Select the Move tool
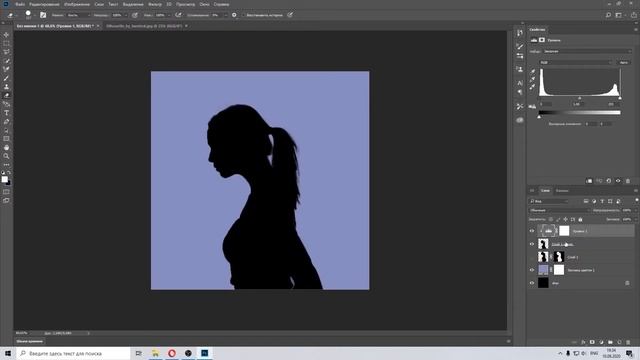 point(7,35)
